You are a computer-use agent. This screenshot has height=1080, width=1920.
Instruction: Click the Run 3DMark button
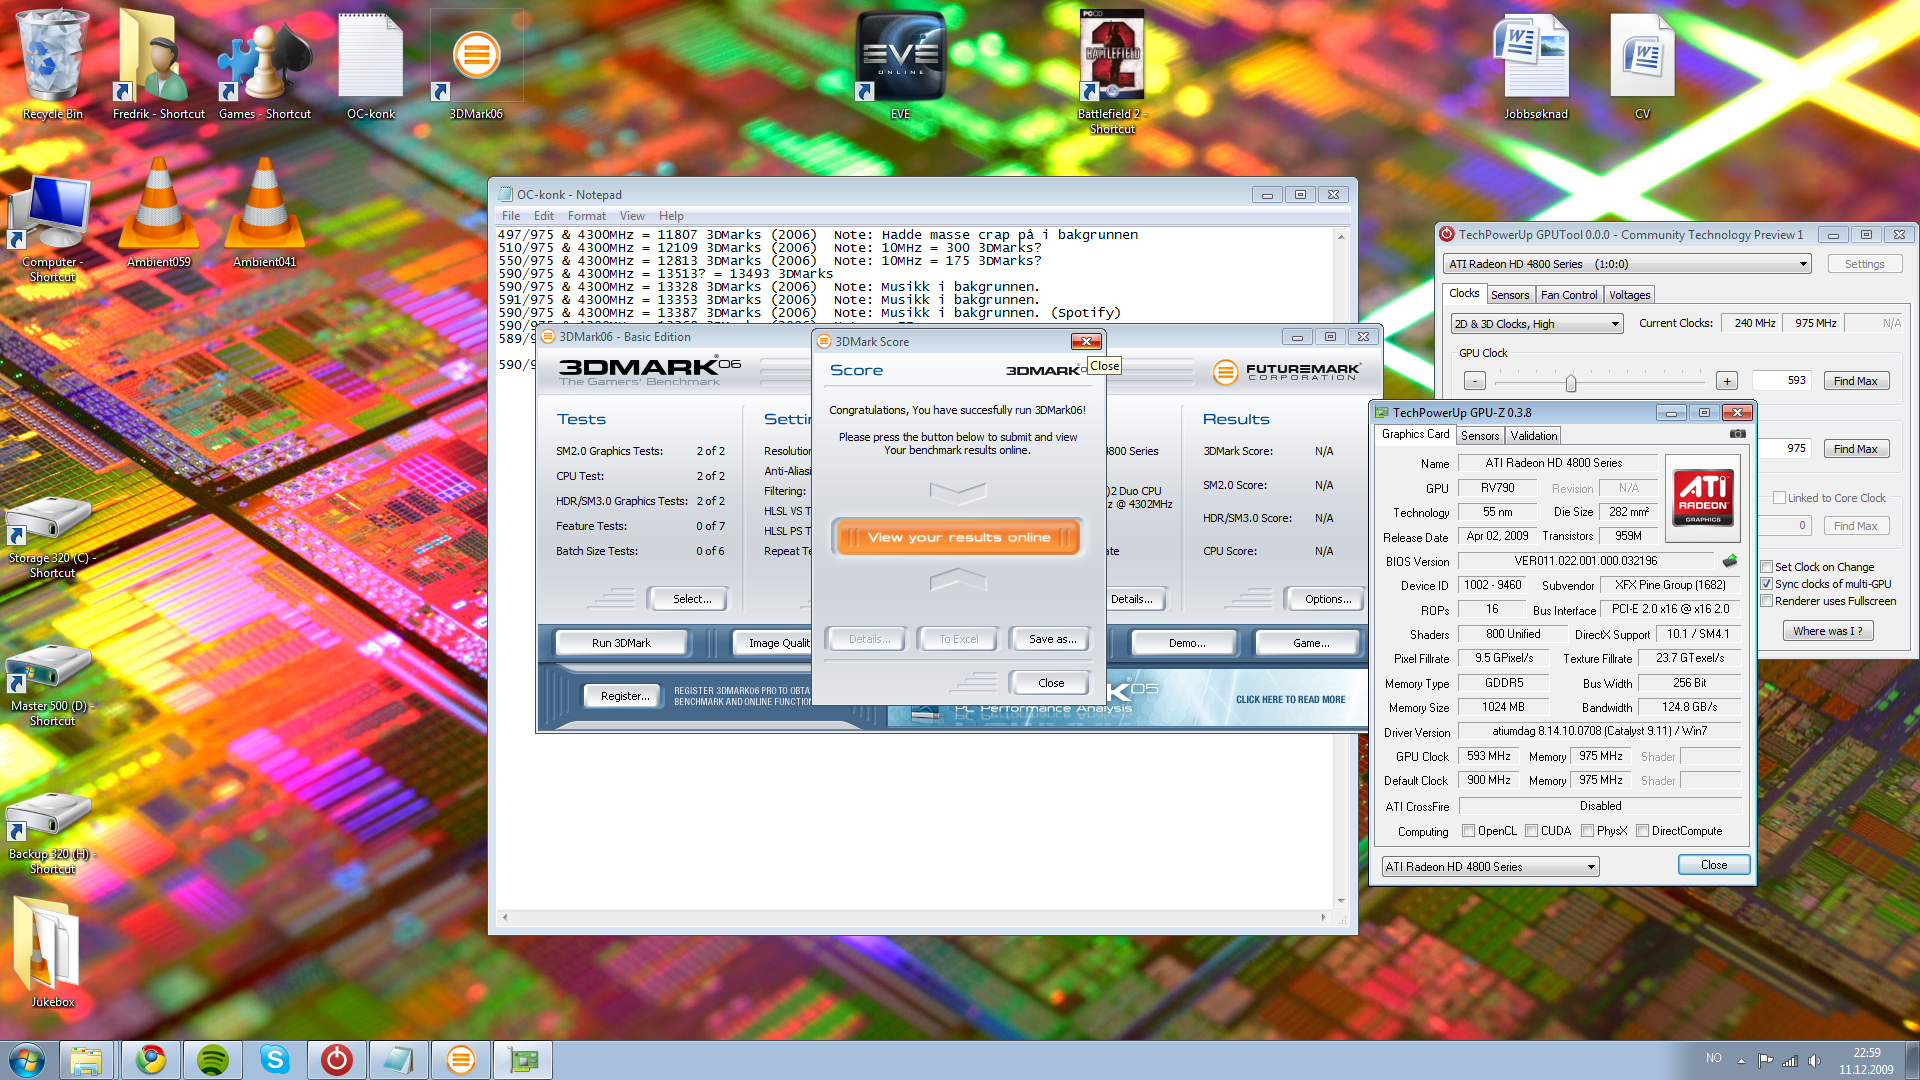tap(621, 643)
